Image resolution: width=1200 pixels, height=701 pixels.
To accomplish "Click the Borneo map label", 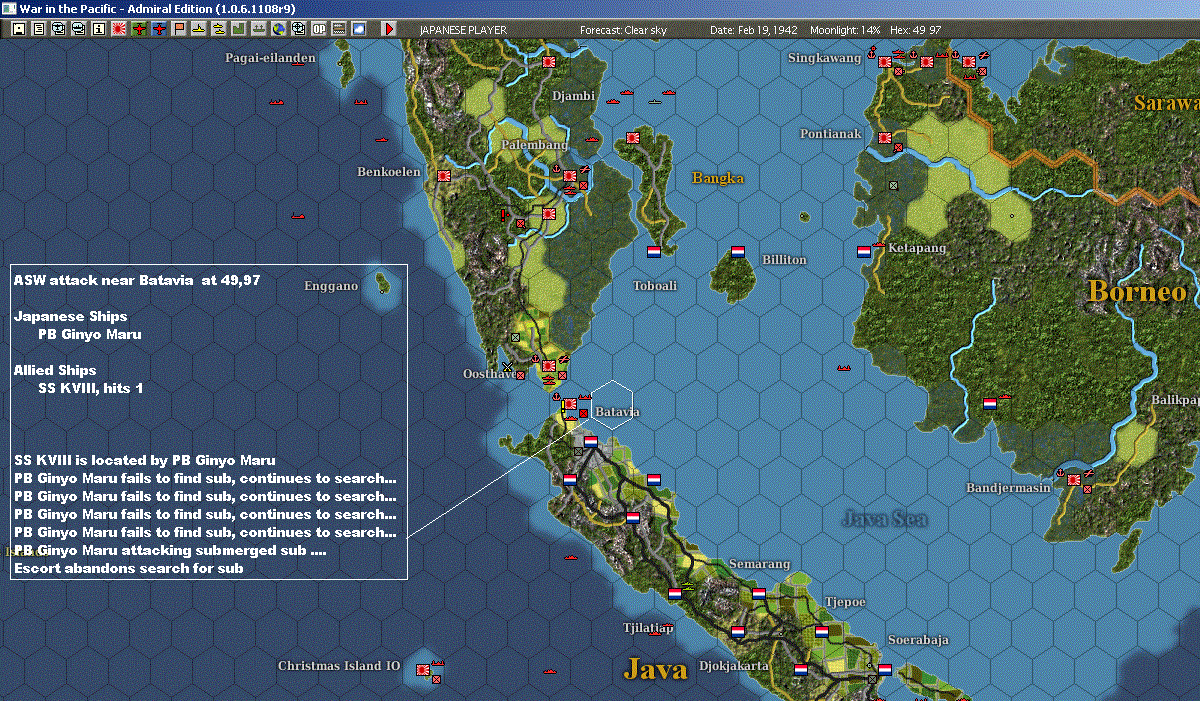I will coord(1137,292).
